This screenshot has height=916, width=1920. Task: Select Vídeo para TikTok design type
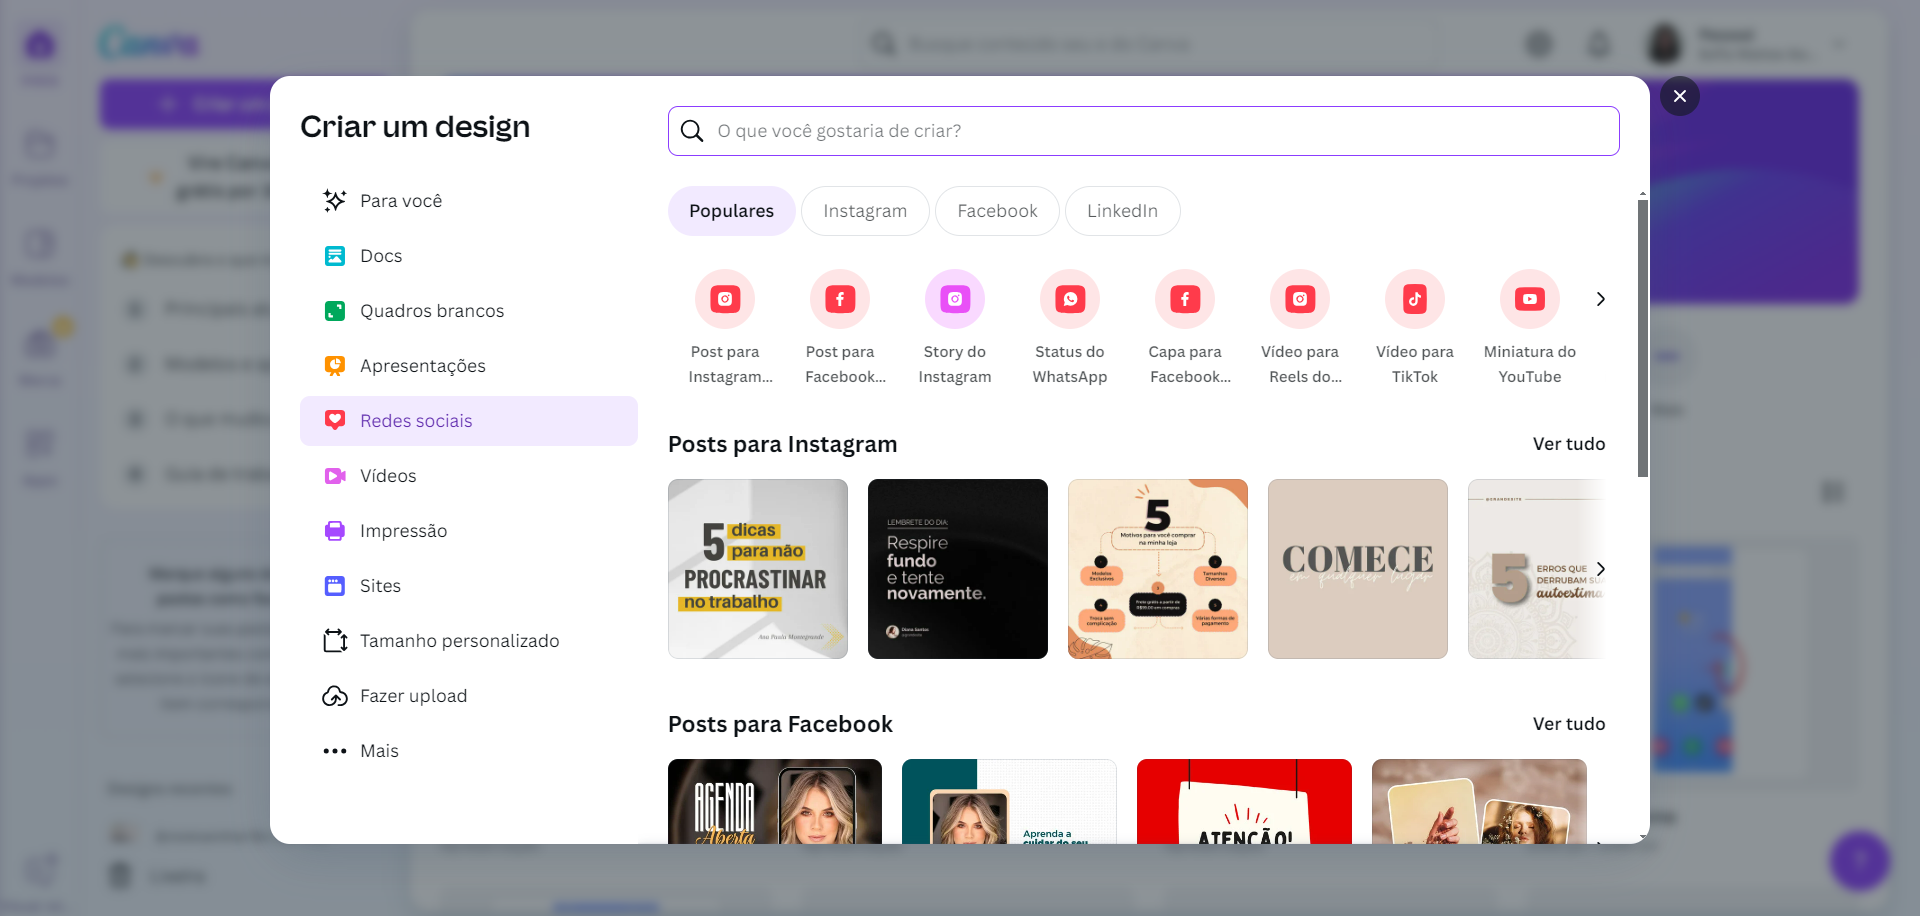pyautogui.click(x=1414, y=298)
